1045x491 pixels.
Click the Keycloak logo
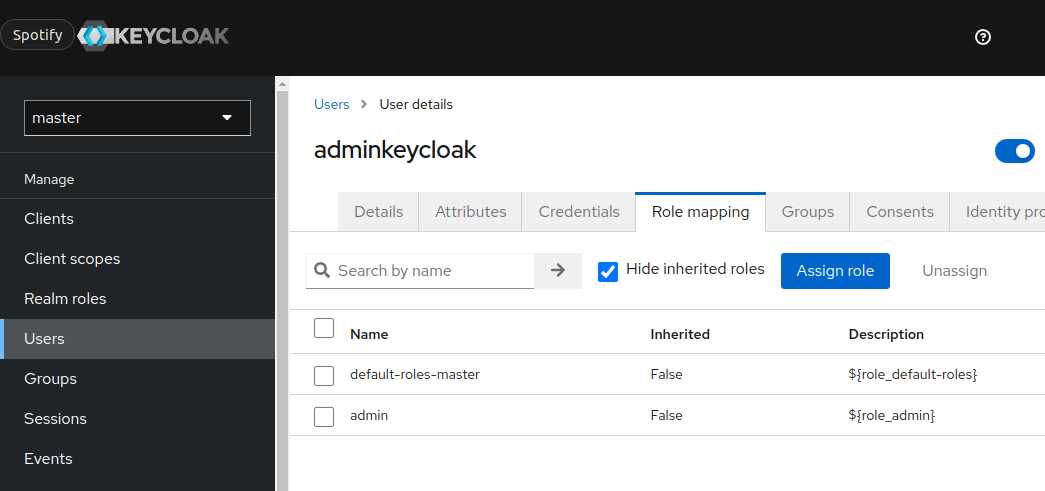153,36
